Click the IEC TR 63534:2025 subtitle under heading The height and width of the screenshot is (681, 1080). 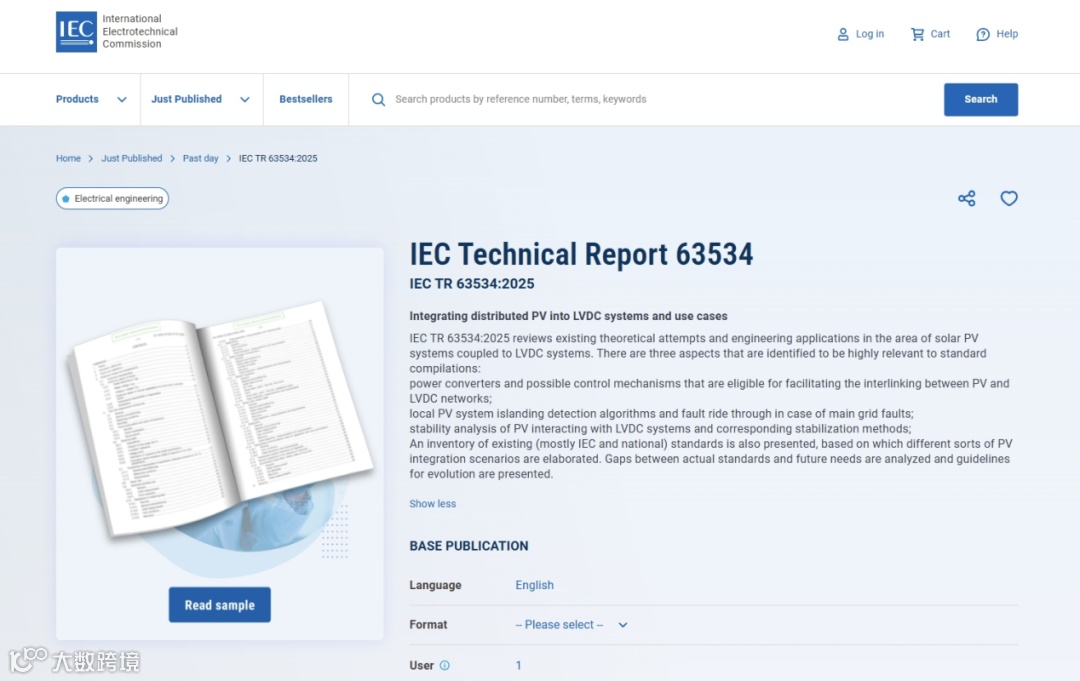pos(472,284)
